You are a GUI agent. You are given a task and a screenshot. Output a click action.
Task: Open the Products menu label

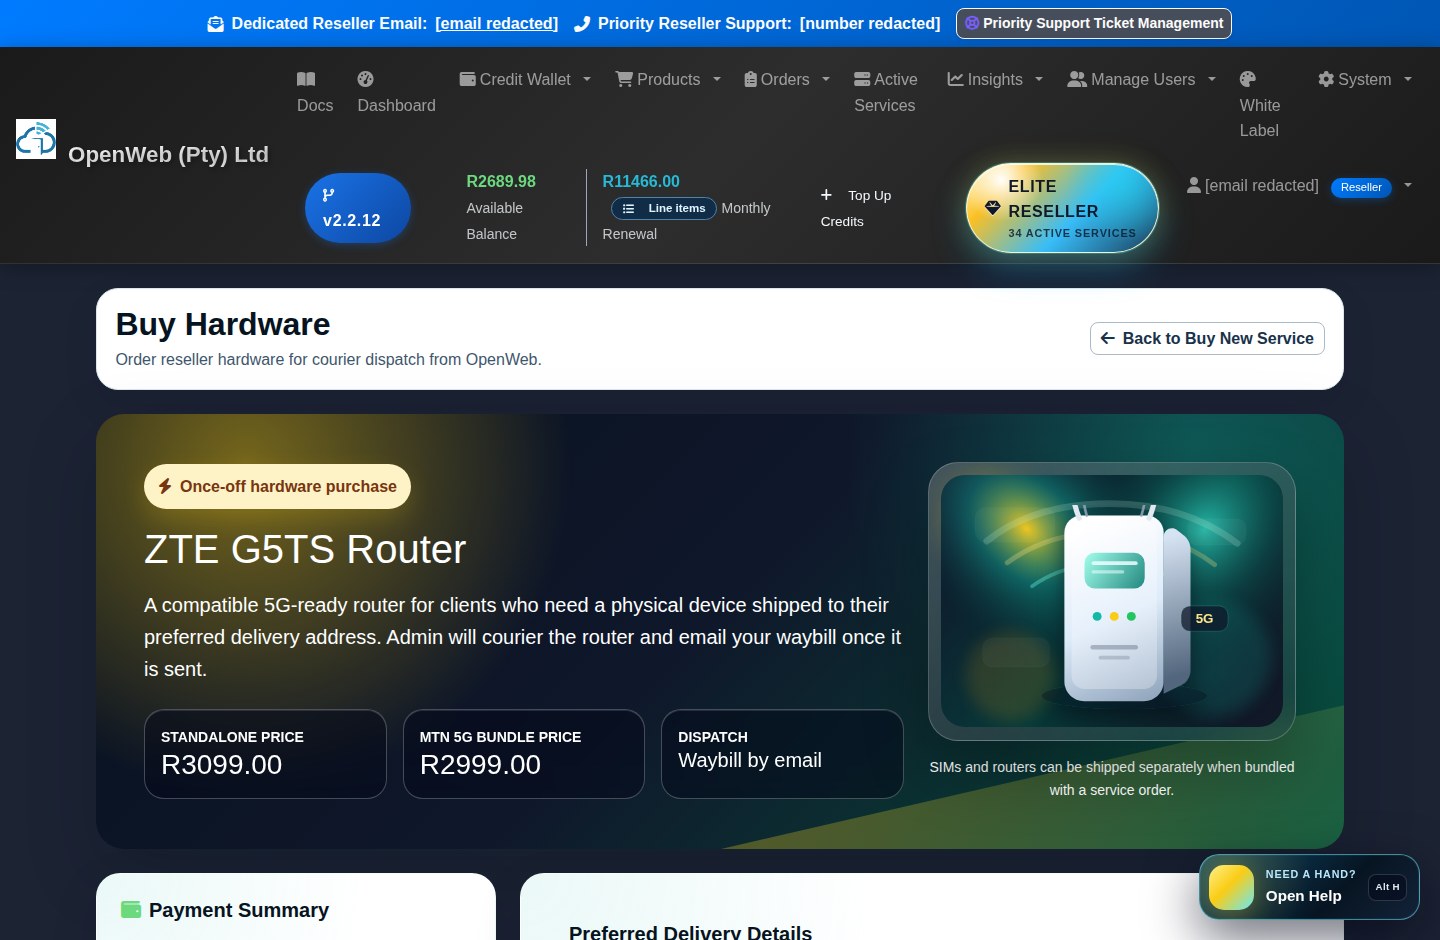pos(668,79)
